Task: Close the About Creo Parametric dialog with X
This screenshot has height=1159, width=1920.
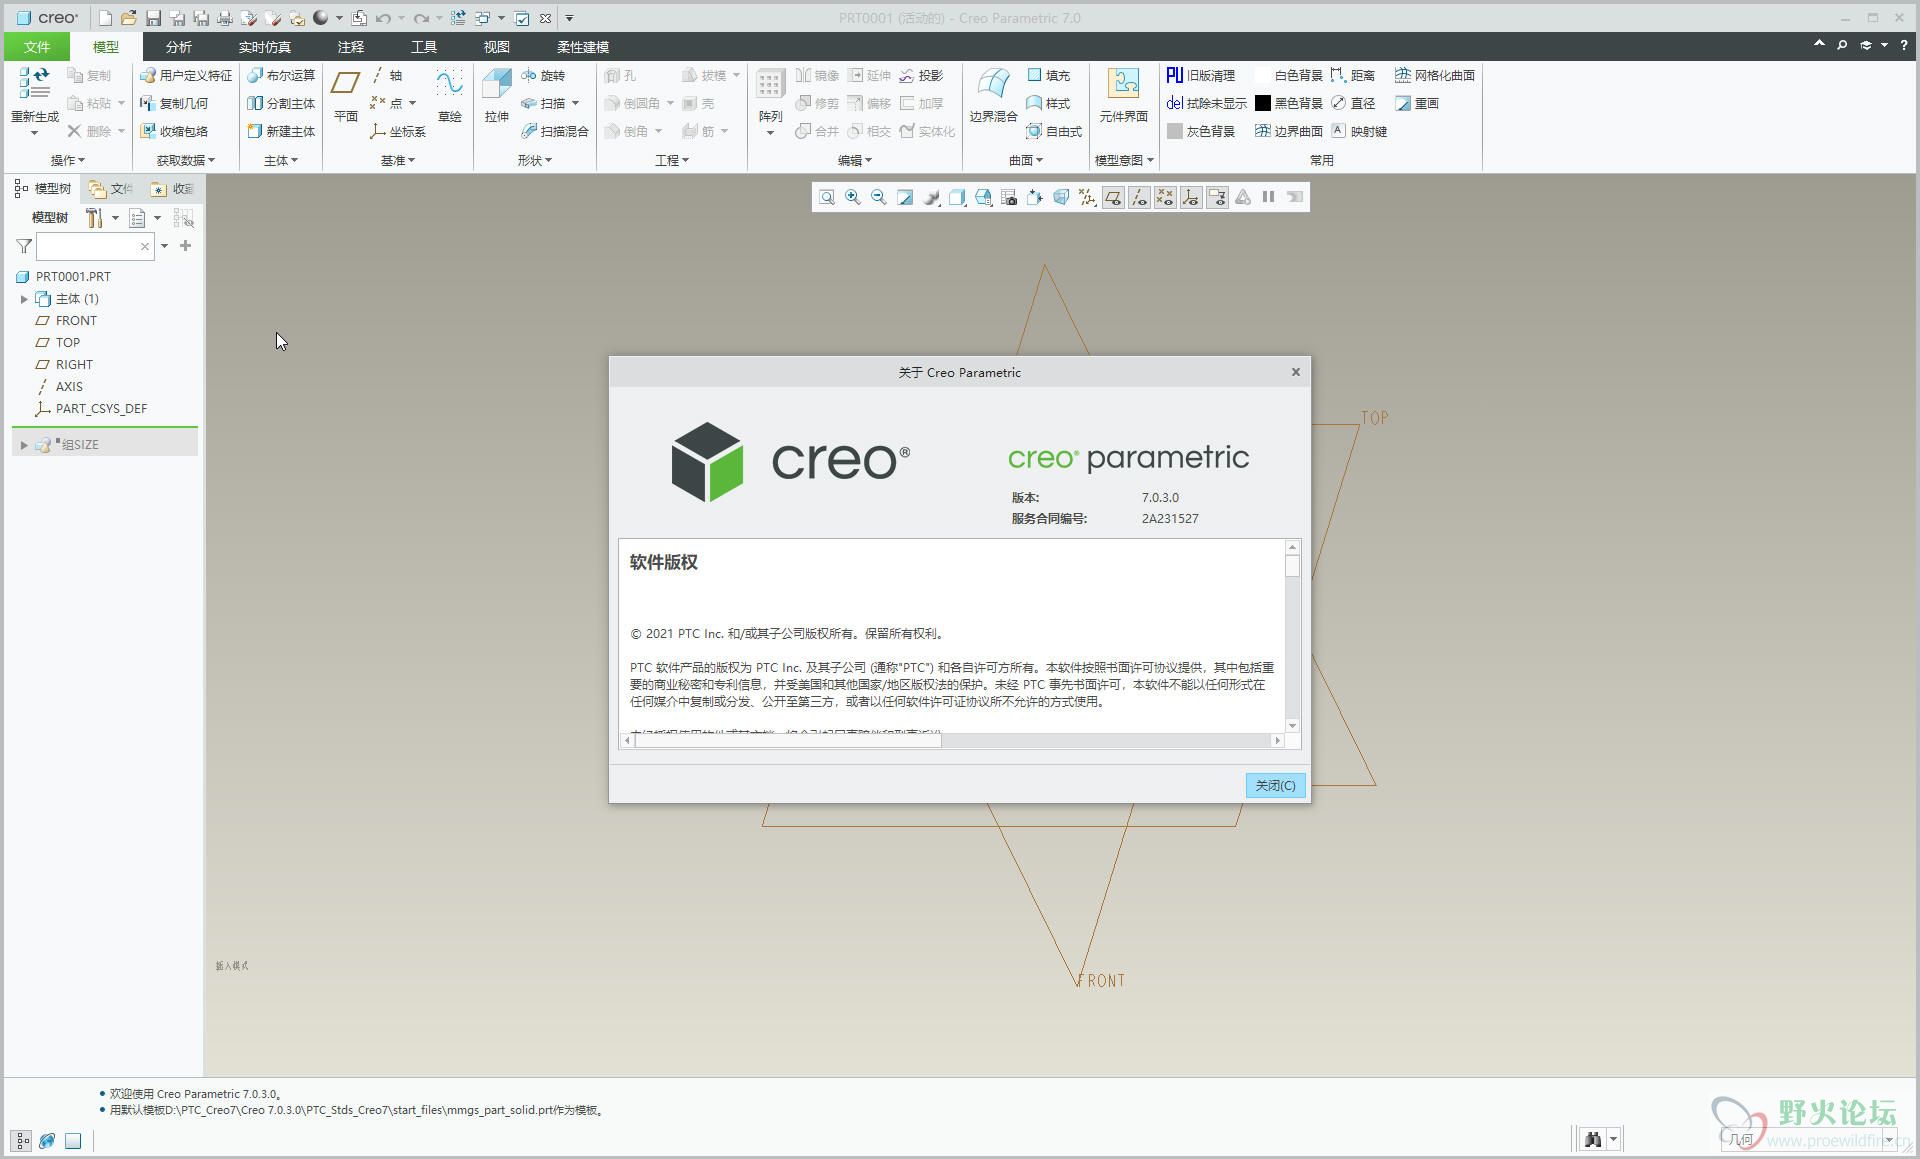Action: click(1296, 372)
